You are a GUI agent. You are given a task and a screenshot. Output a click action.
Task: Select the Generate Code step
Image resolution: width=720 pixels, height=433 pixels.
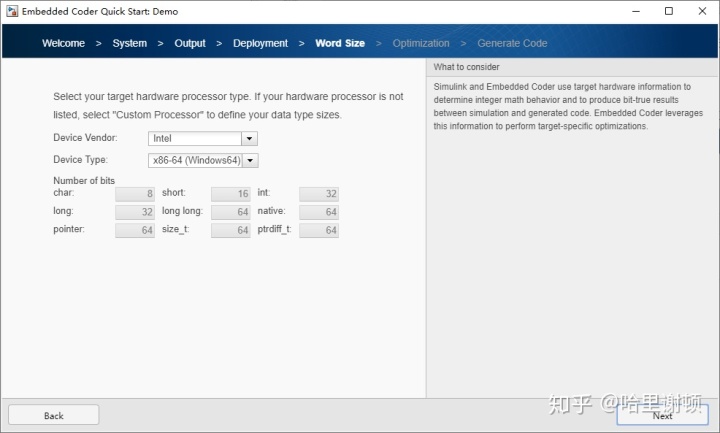click(512, 43)
